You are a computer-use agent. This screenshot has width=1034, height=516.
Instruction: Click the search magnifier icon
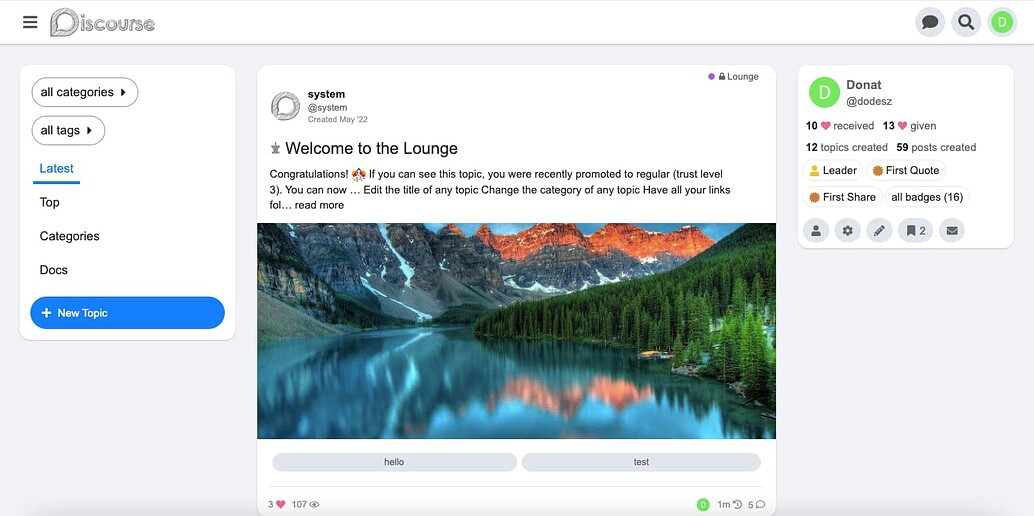pos(966,22)
